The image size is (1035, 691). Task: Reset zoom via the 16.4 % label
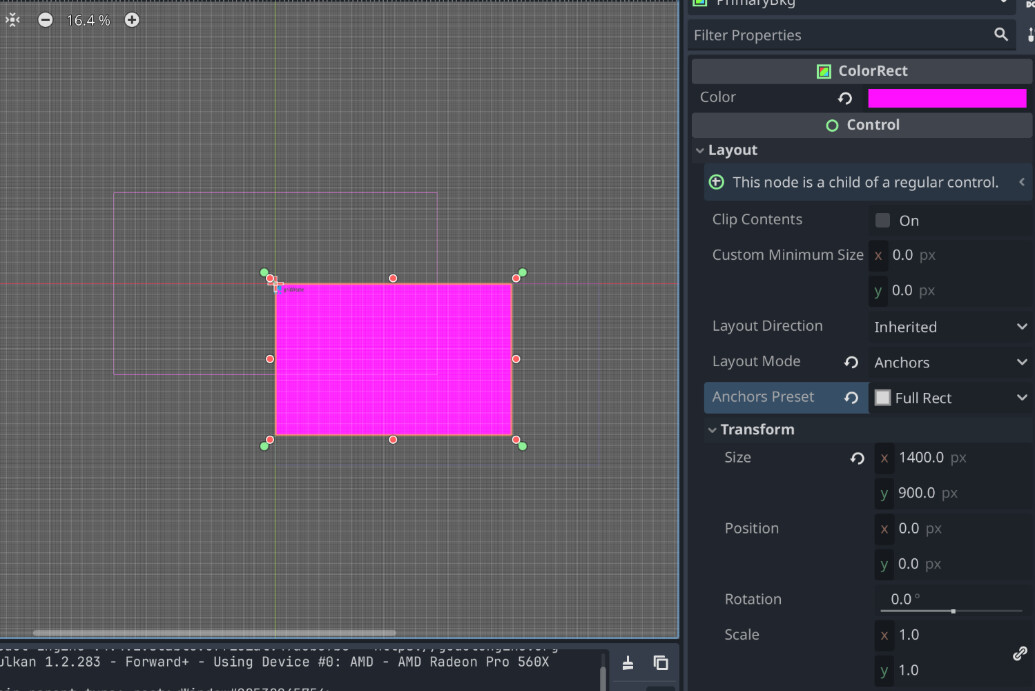[88, 20]
